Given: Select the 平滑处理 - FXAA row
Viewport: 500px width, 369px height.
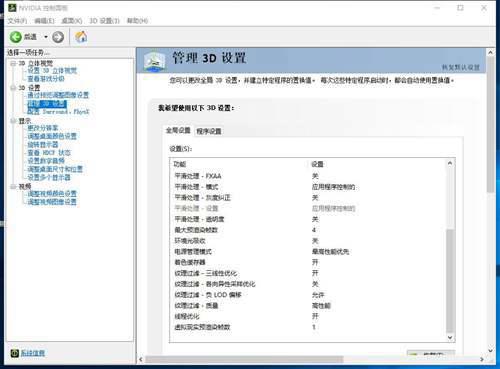Looking at the screenshot, I should coord(308,176).
